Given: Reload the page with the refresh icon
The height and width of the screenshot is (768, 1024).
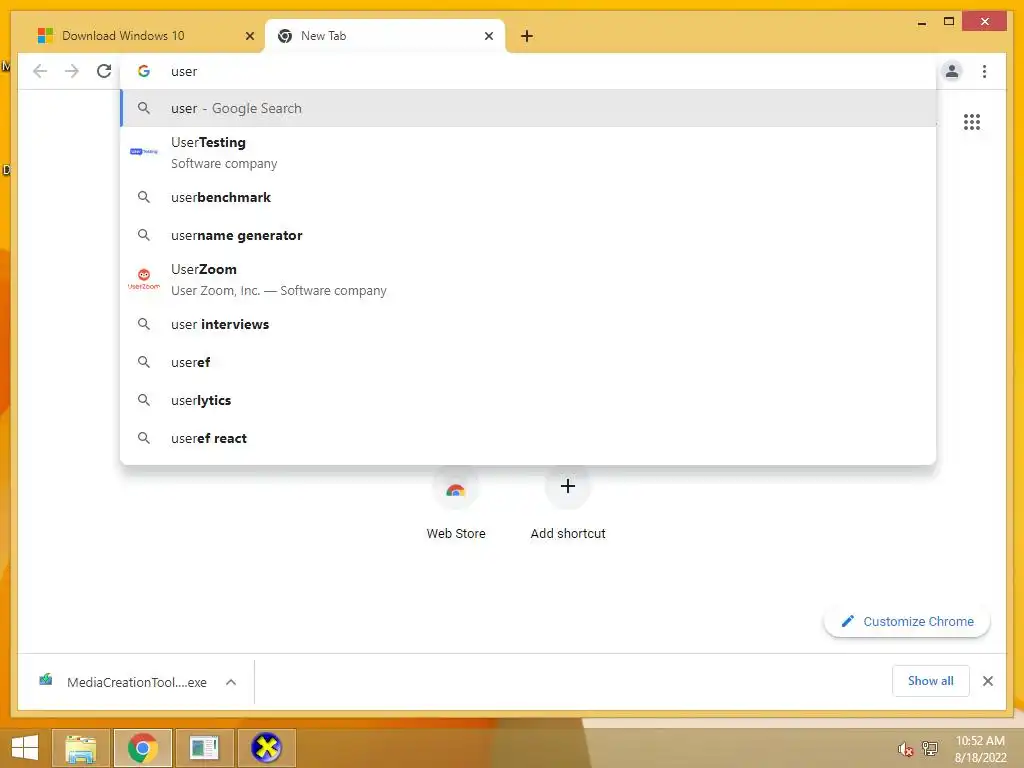Looking at the screenshot, I should pyautogui.click(x=104, y=71).
